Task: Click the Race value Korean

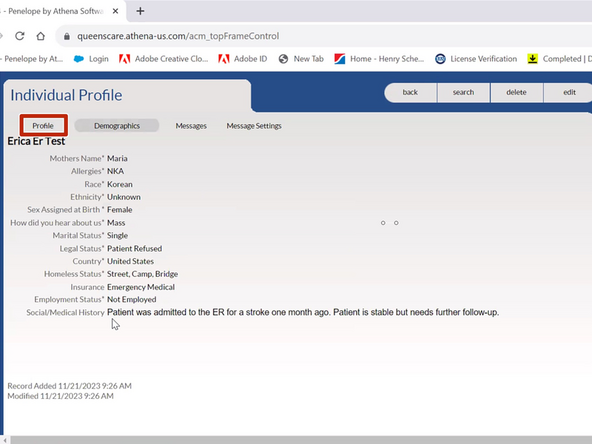Action: tap(120, 184)
